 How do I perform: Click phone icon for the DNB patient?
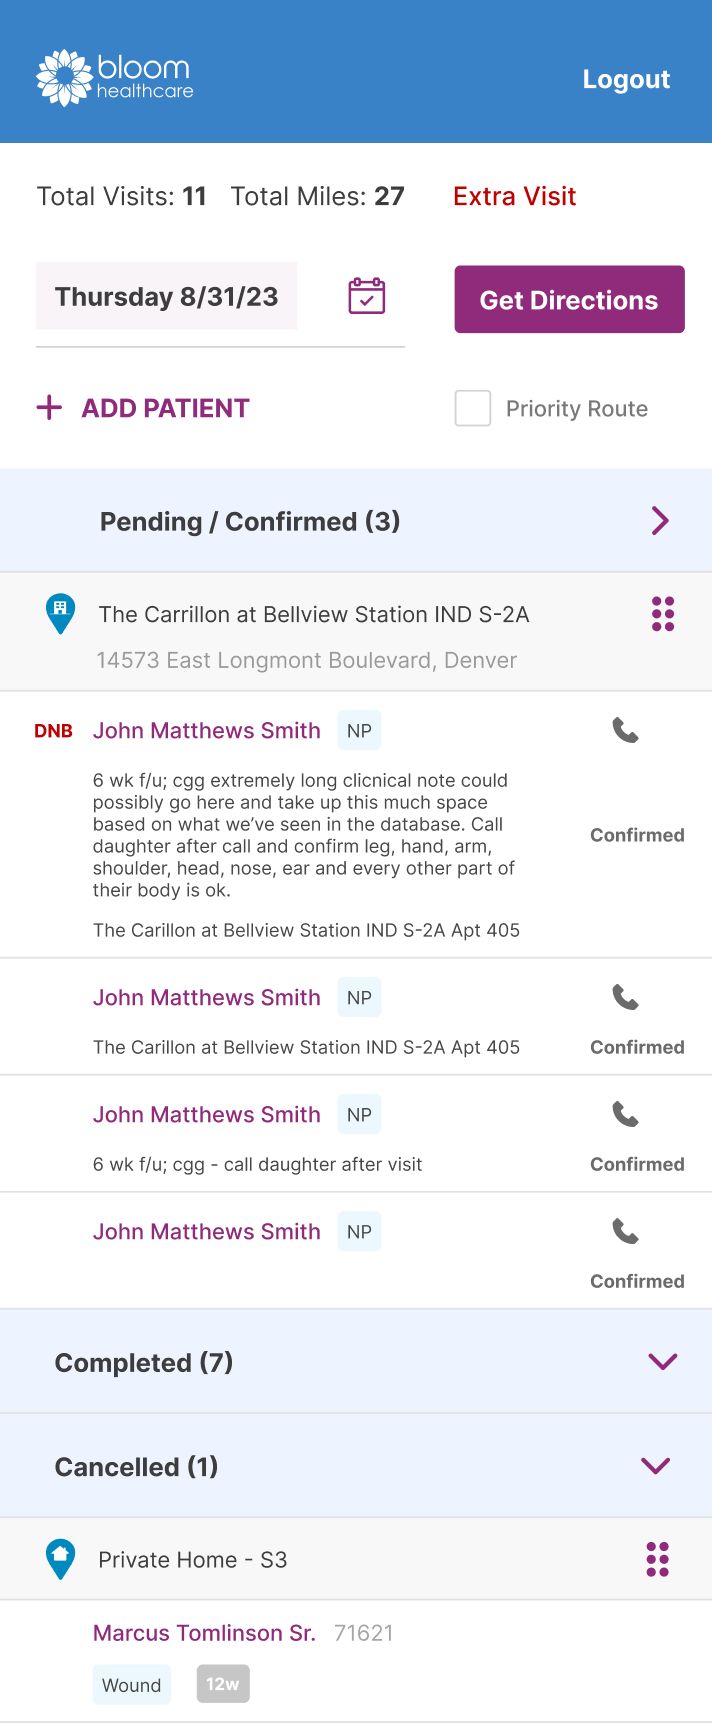point(625,731)
